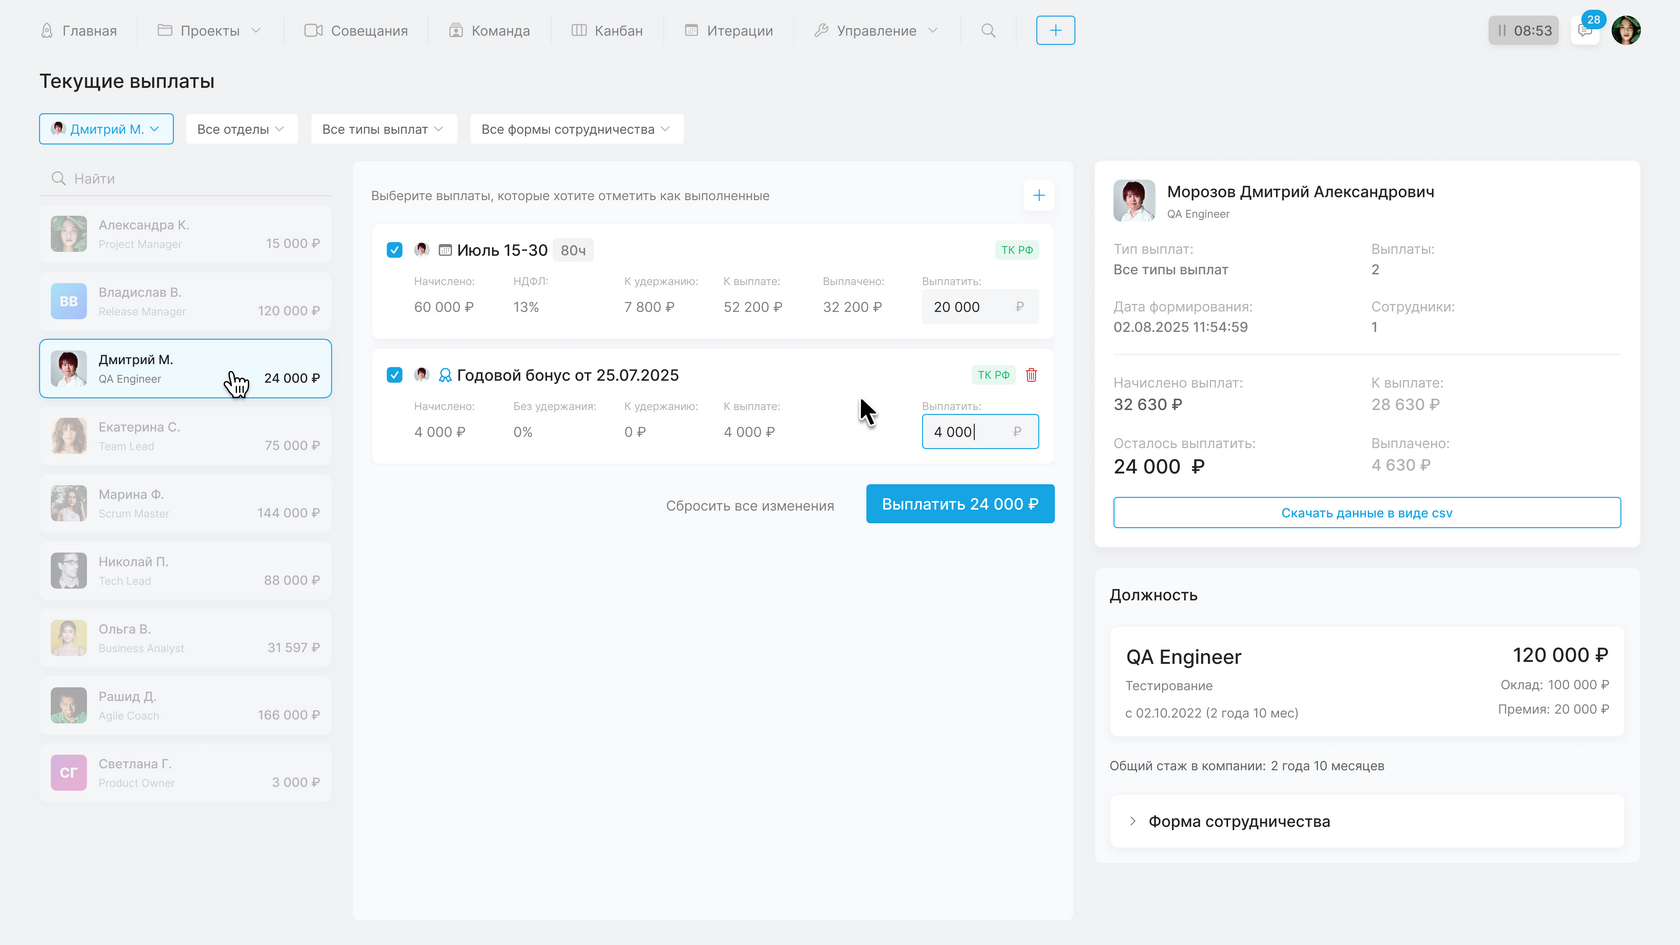Open the Все типы выплат dropdown
The width and height of the screenshot is (1680, 945).
click(x=383, y=129)
